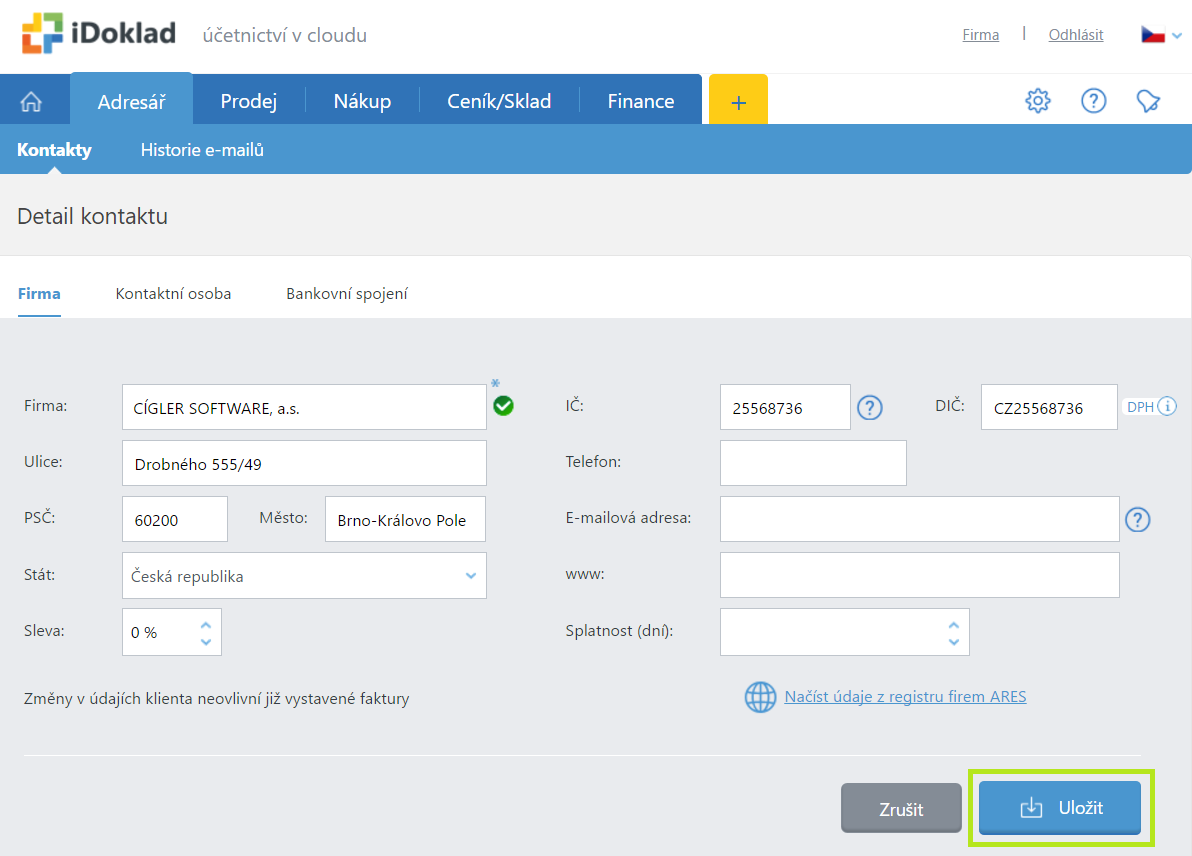Expand the language selector chevron
1192x856 pixels.
click(1177, 36)
